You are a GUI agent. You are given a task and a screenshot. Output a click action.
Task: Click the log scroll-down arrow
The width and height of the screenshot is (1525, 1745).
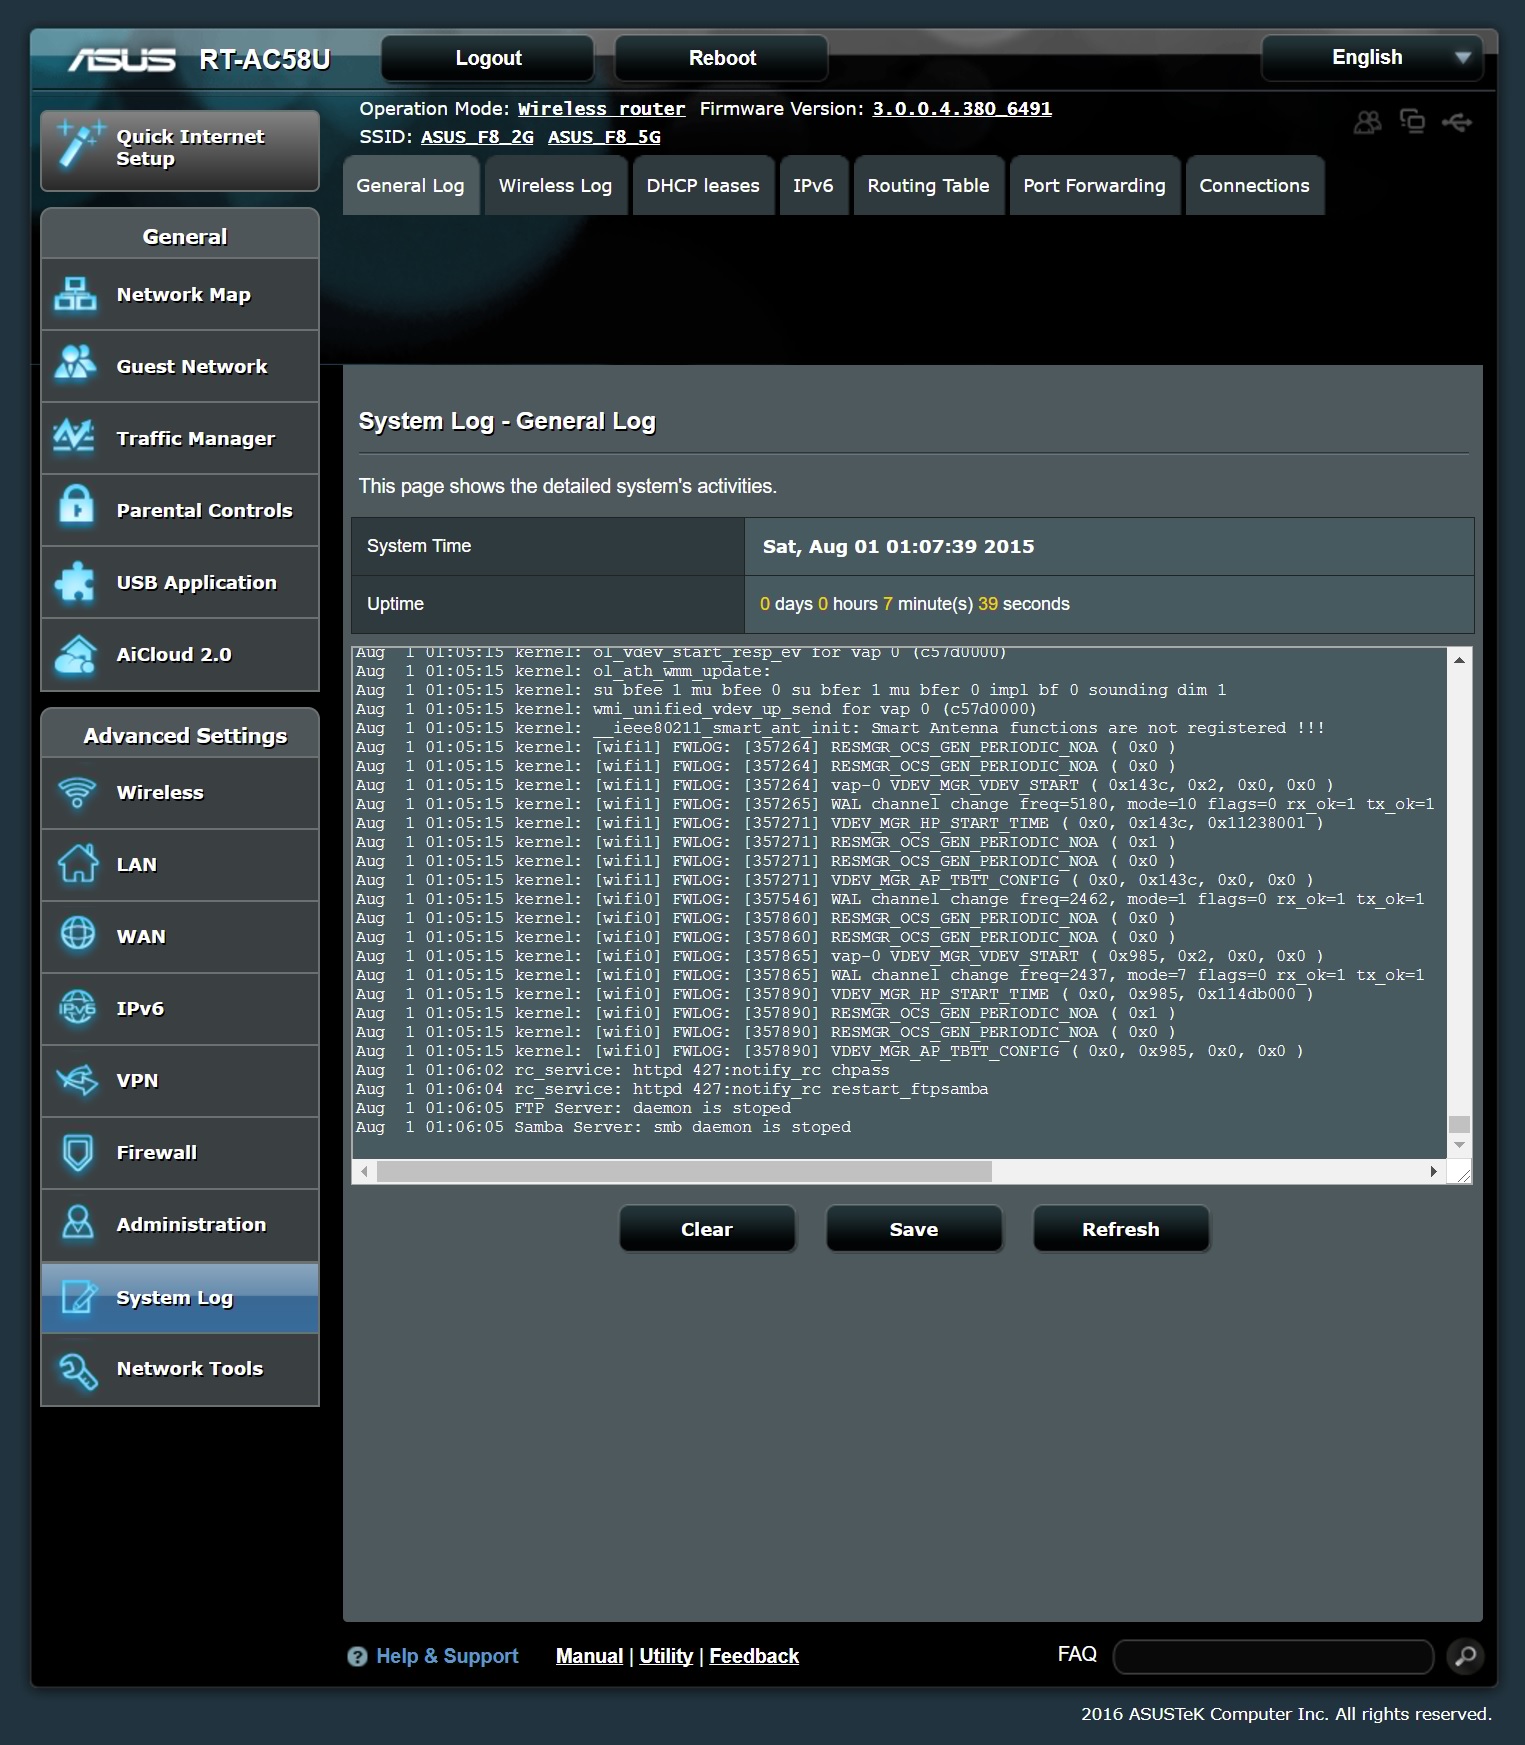pos(1459,1145)
